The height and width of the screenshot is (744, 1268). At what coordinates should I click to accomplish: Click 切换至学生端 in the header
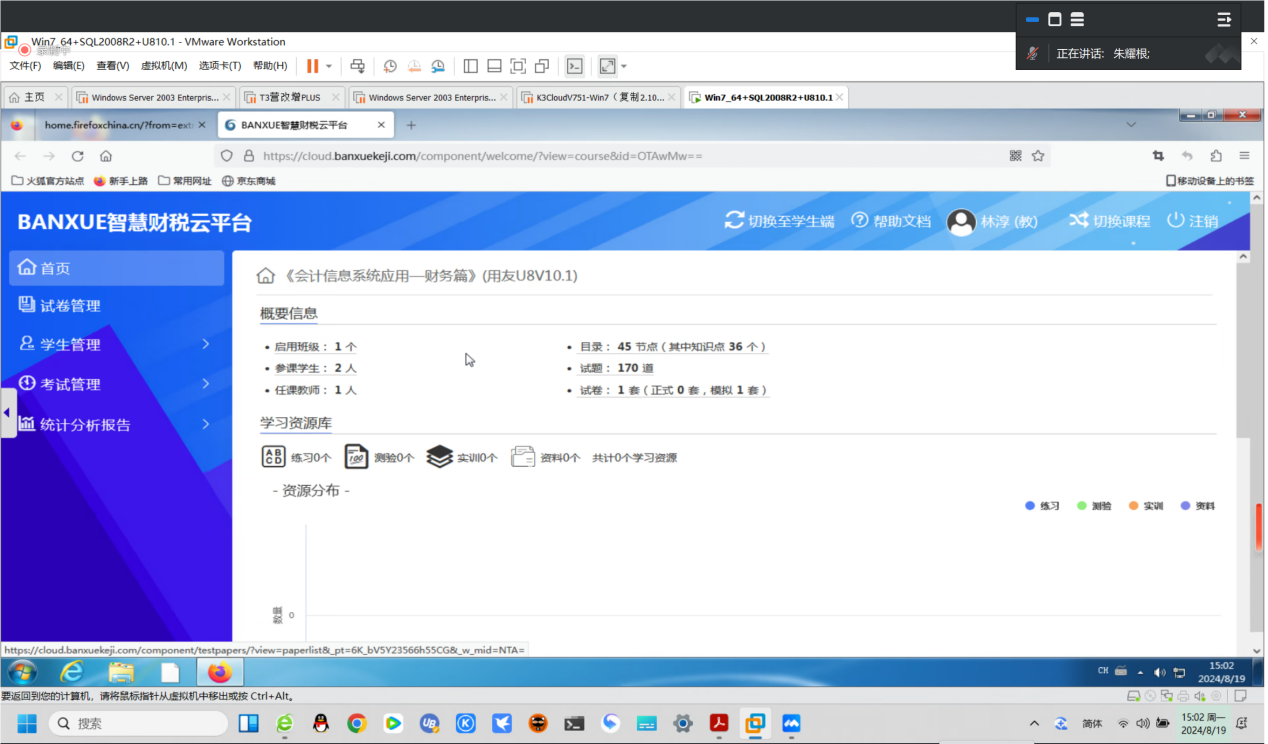point(780,221)
